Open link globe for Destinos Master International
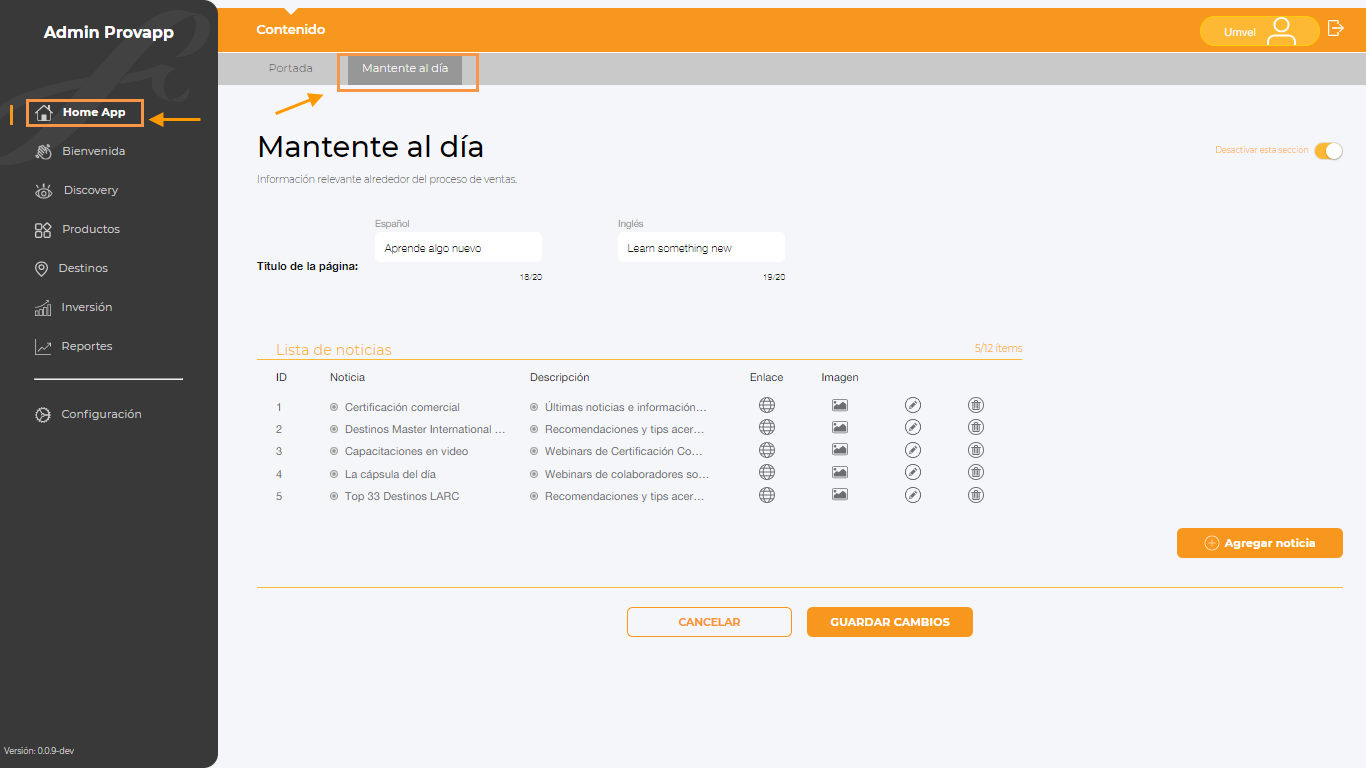The width and height of the screenshot is (1366, 768). tap(767, 427)
